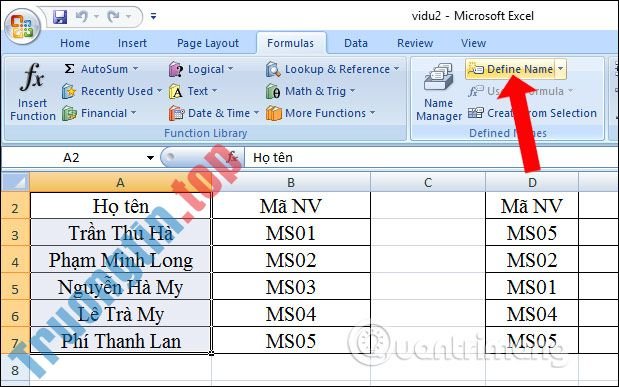619x387 pixels.
Task: Select column B header
Action: 291,182
